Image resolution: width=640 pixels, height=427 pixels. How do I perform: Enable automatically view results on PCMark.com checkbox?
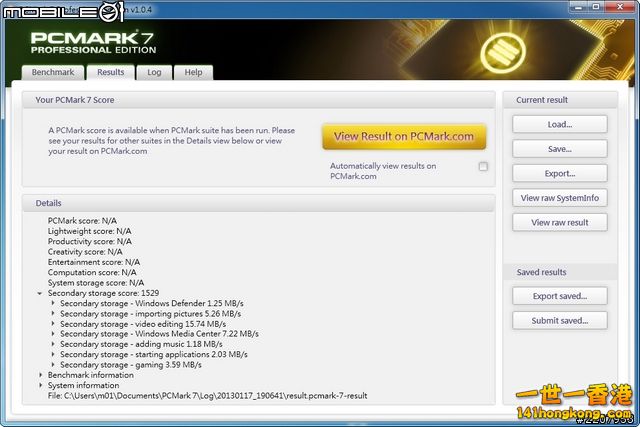coord(483,167)
